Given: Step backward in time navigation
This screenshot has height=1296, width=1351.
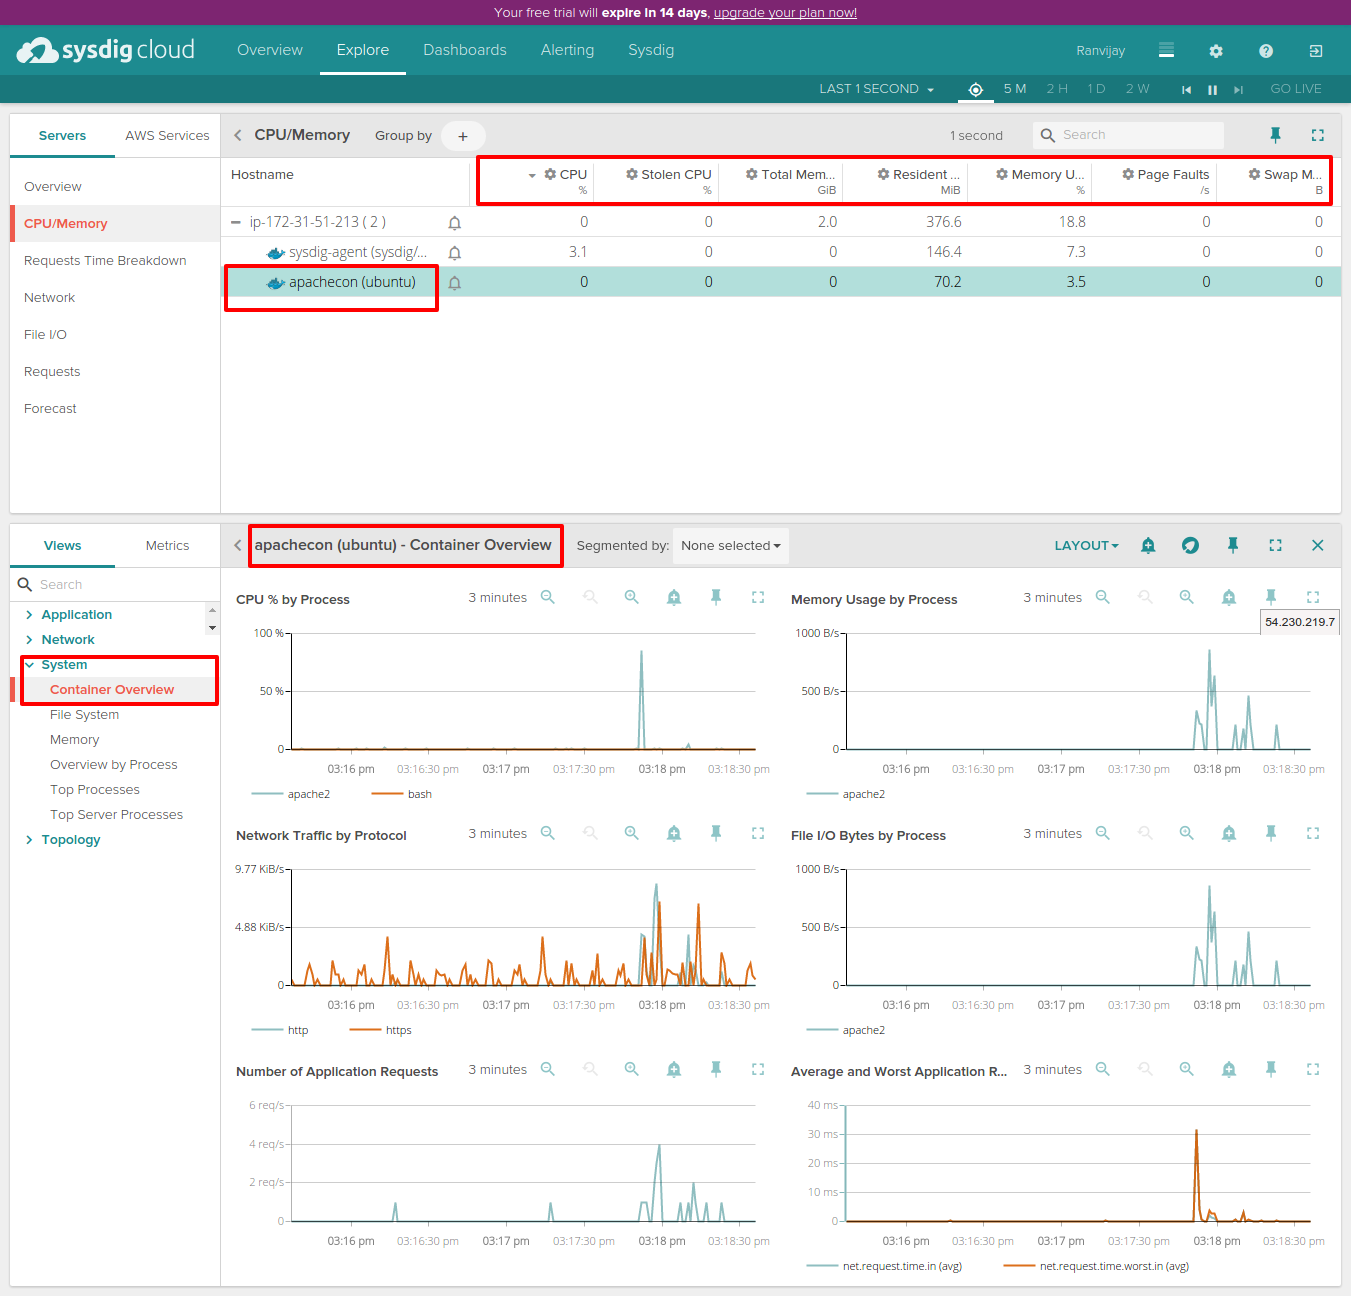Looking at the screenshot, I should (x=1186, y=90).
